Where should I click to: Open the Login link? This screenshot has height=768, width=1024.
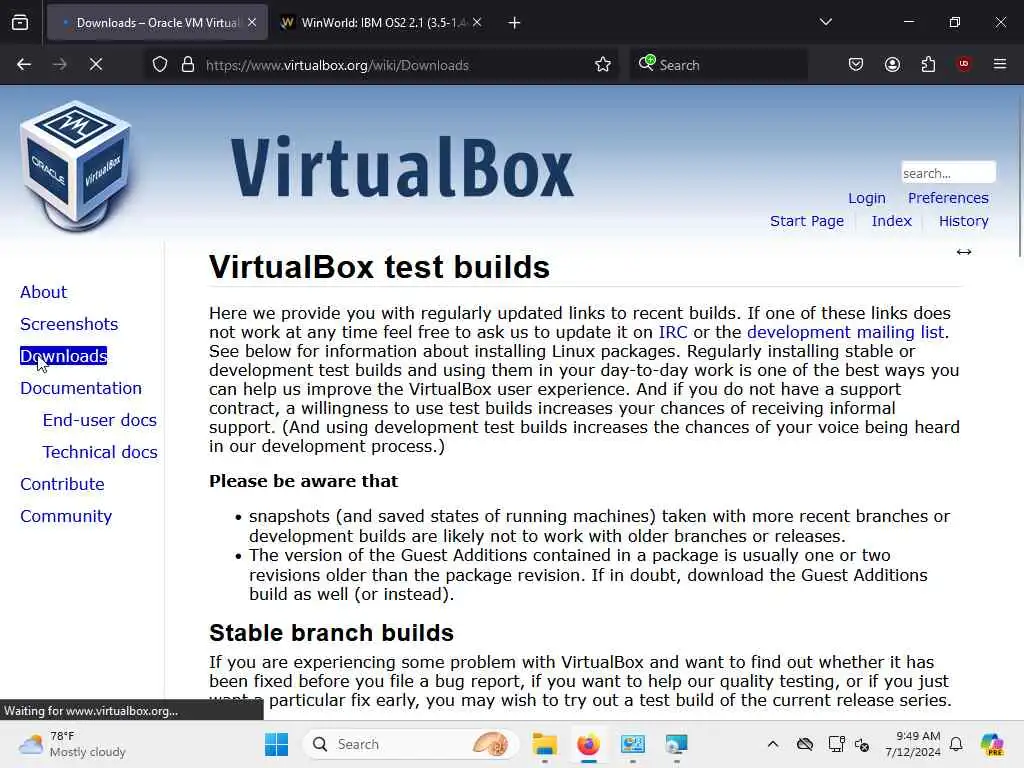[x=867, y=198]
